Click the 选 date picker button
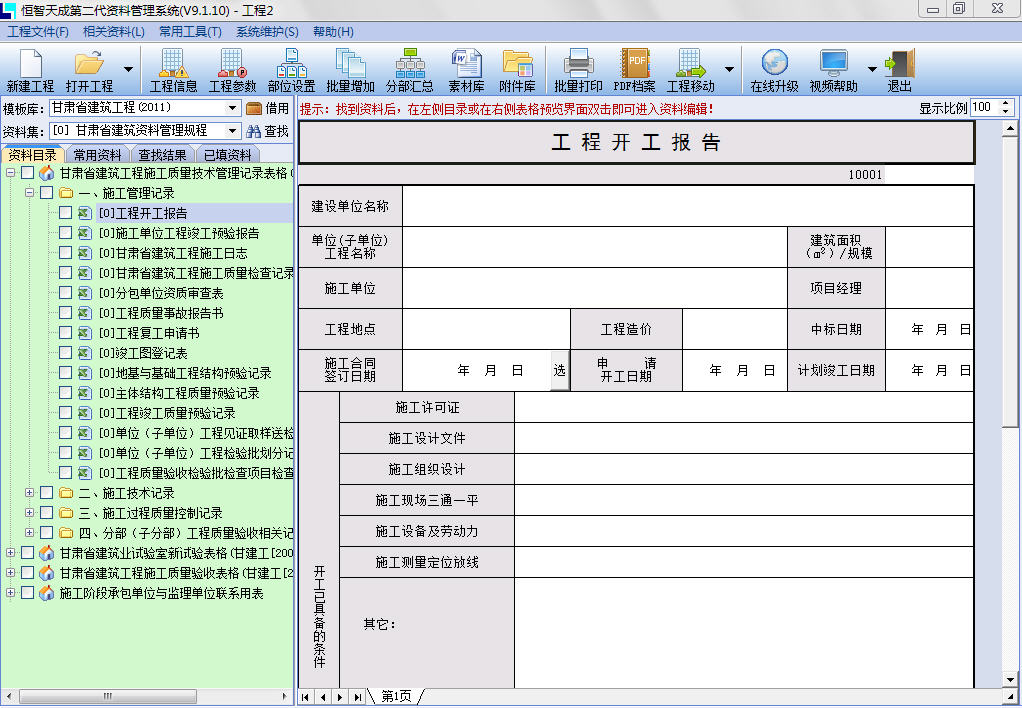 pos(559,370)
